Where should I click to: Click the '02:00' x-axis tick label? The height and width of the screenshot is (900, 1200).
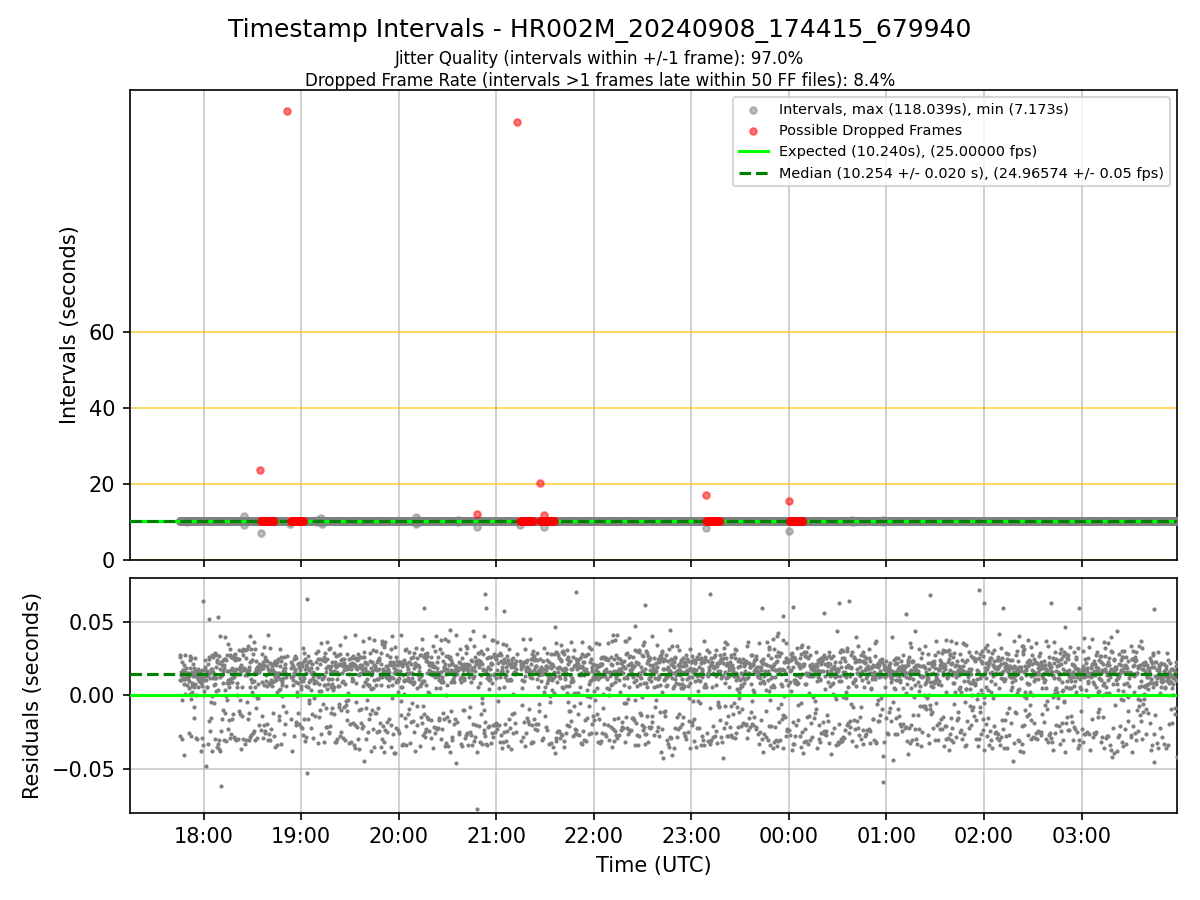pyautogui.click(x=984, y=835)
